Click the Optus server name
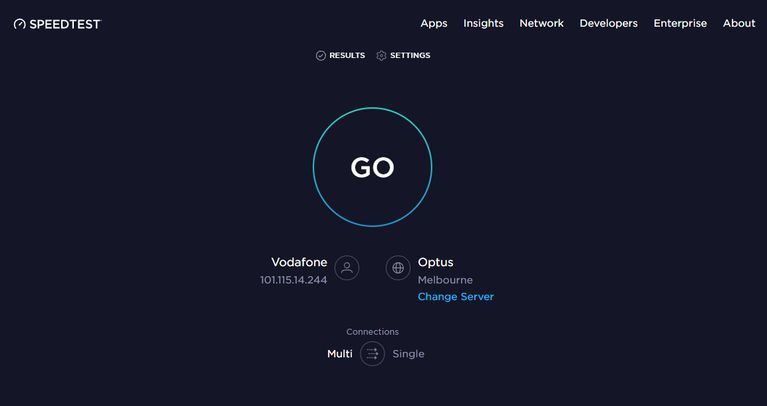Viewport: 767px width, 406px height. tap(435, 262)
